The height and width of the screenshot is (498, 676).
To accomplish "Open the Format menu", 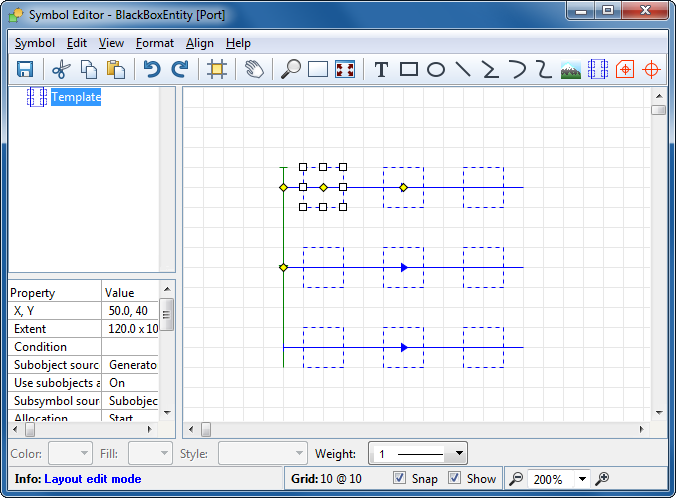I will 155,43.
